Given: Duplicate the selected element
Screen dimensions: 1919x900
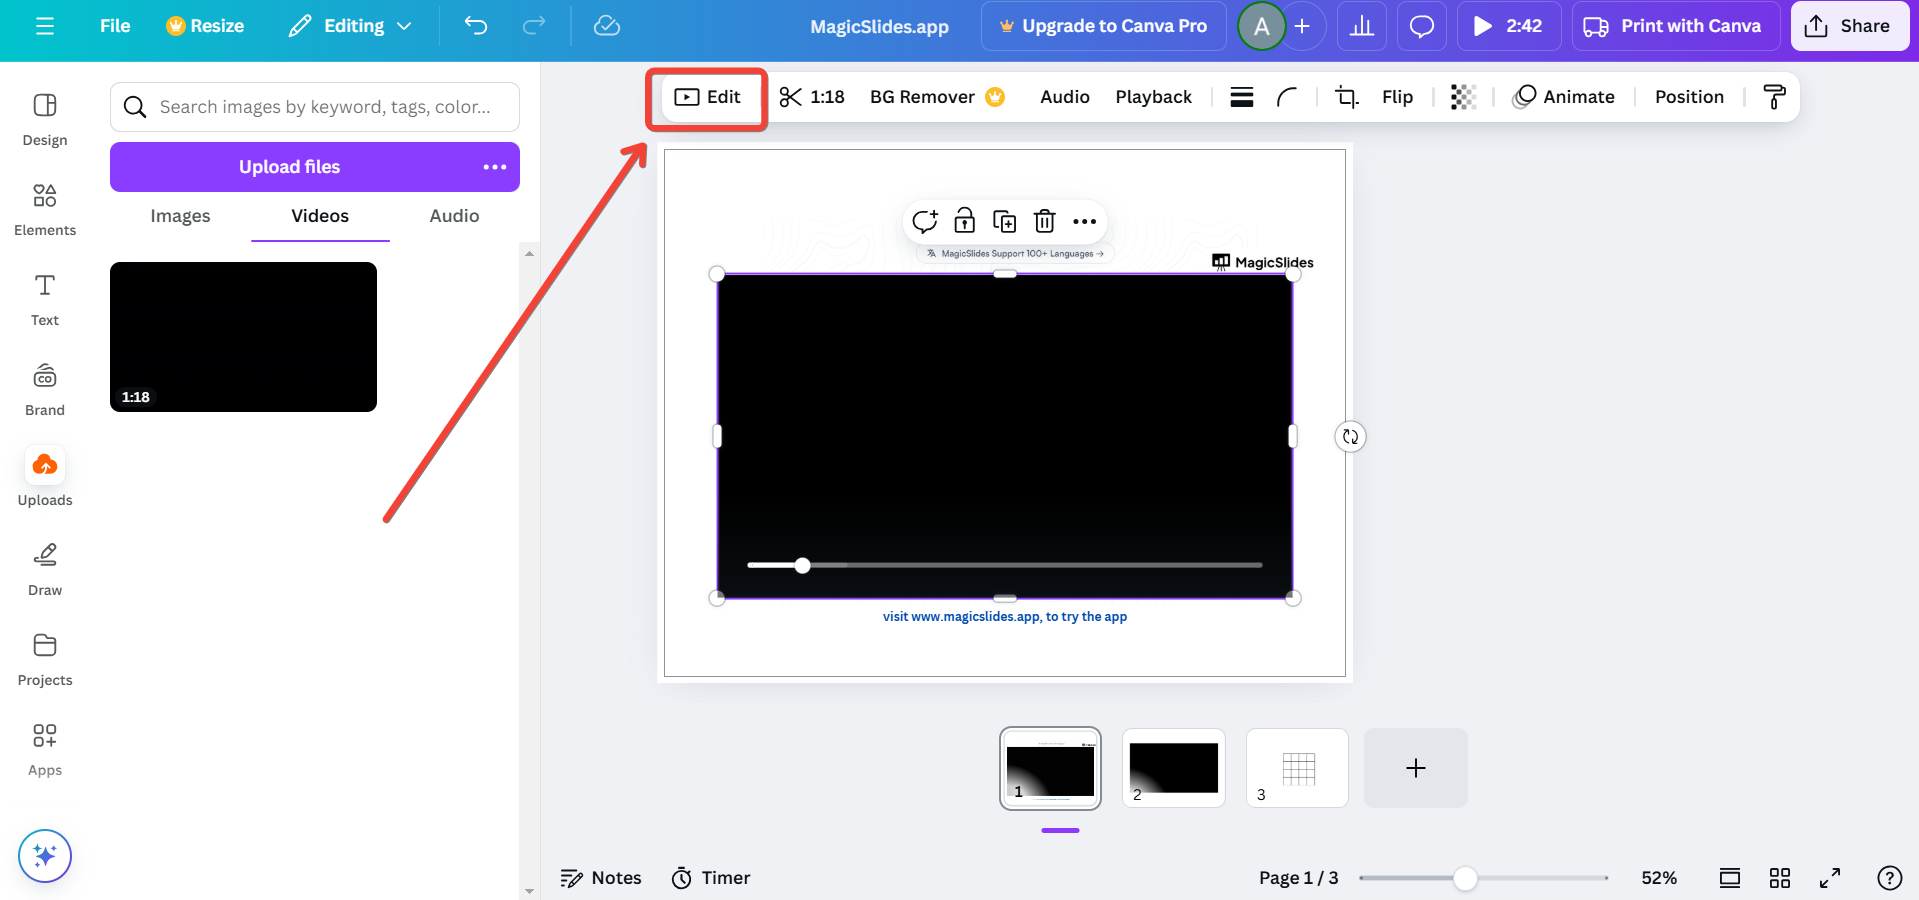Looking at the screenshot, I should coord(1004,221).
